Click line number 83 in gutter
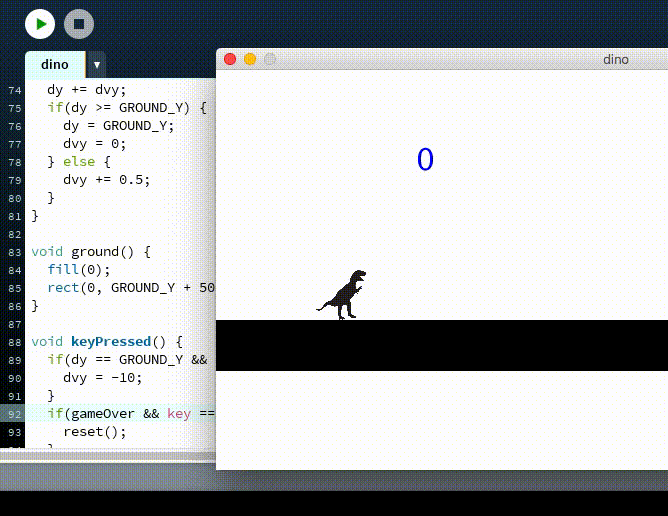Viewport: 668px width, 516px height. [14, 252]
